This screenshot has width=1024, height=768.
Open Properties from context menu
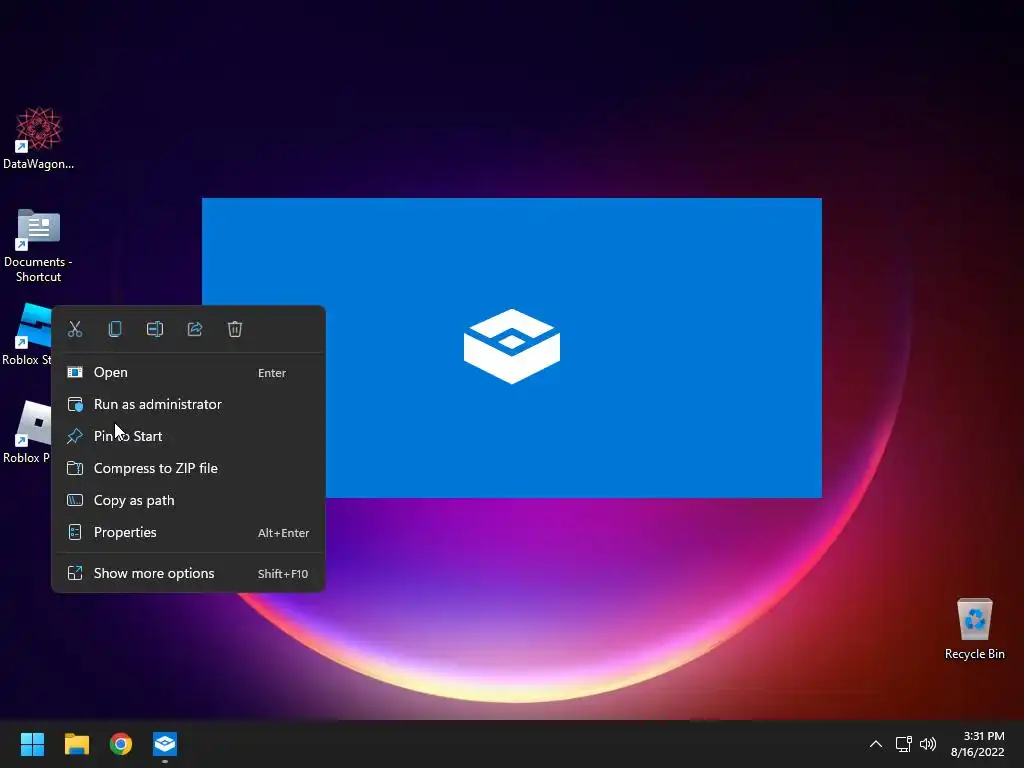tap(188, 532)
